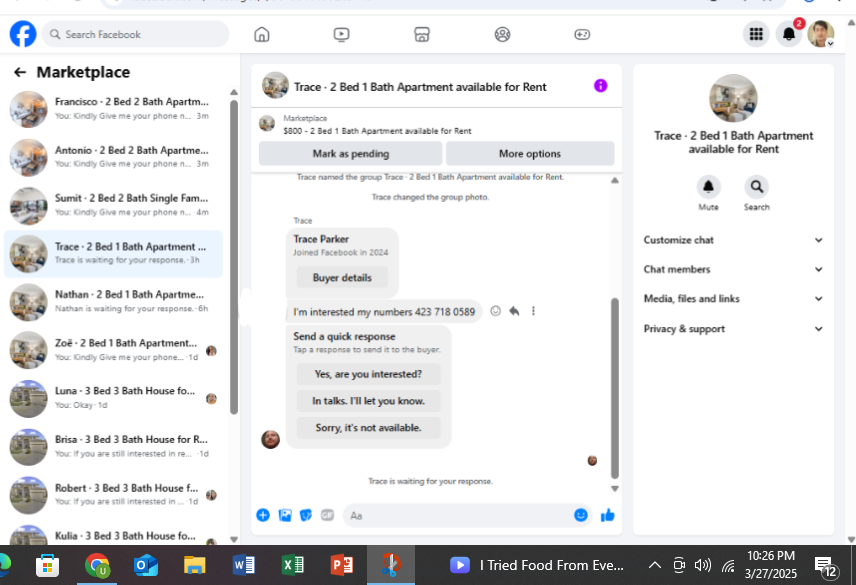Image resolution: width=856 pixels, height=585 pixels.
Task: Open Excel from taskbar
Action: [293, 565]
